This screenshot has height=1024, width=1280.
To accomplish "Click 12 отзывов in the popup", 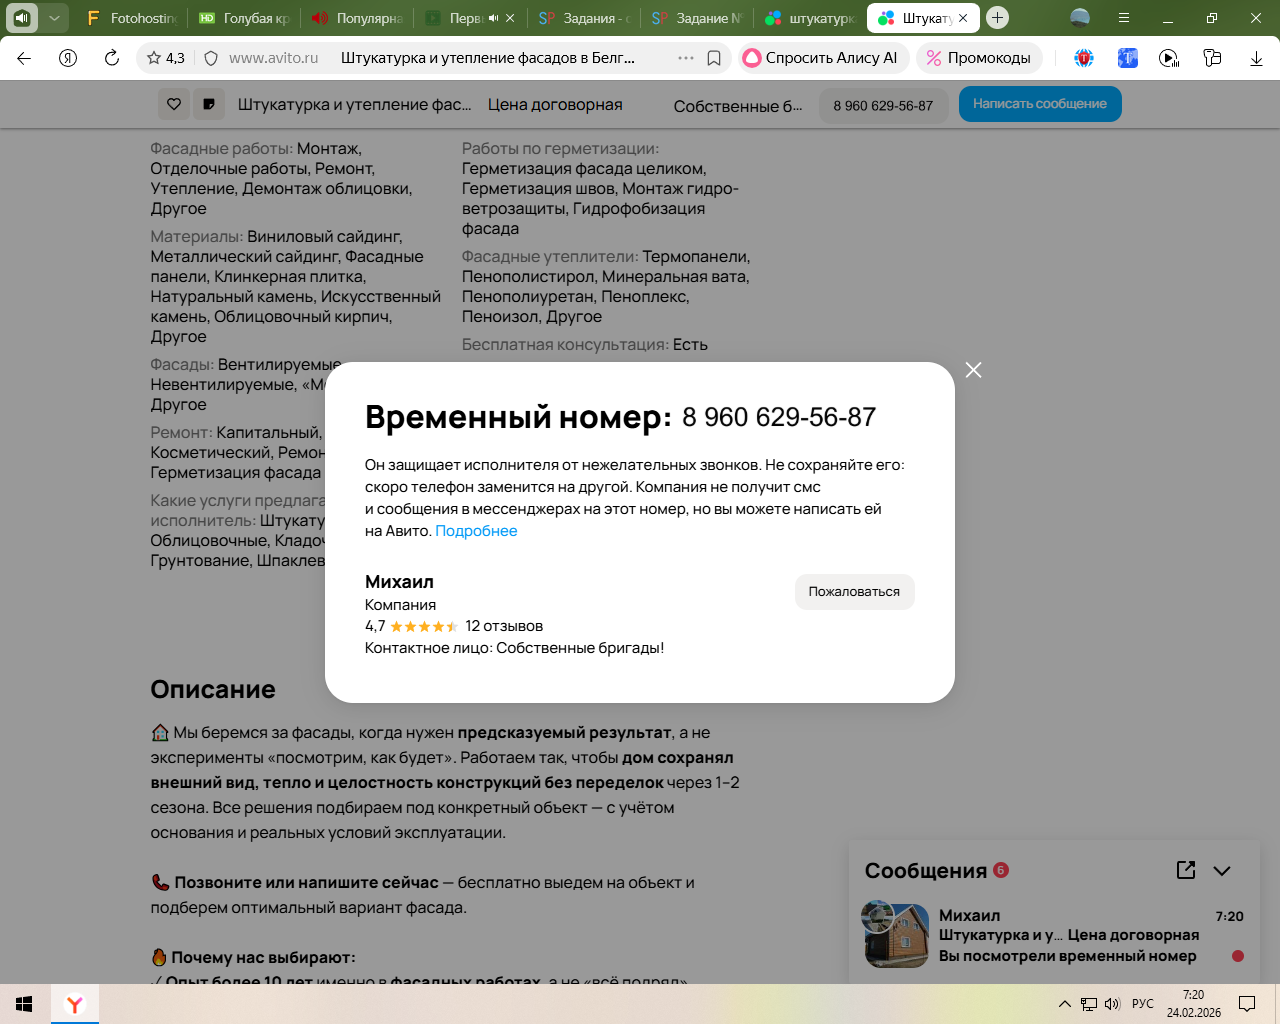I will tap(504, 626).
